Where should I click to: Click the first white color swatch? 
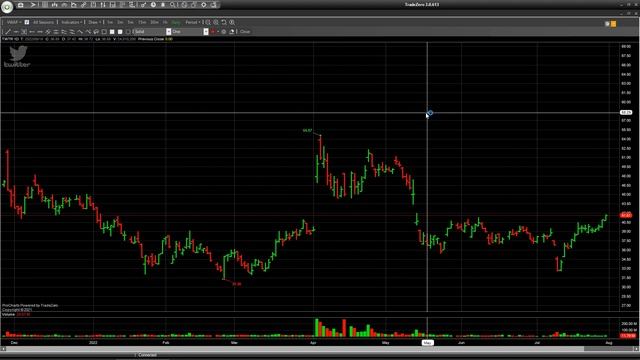[112, 32]
